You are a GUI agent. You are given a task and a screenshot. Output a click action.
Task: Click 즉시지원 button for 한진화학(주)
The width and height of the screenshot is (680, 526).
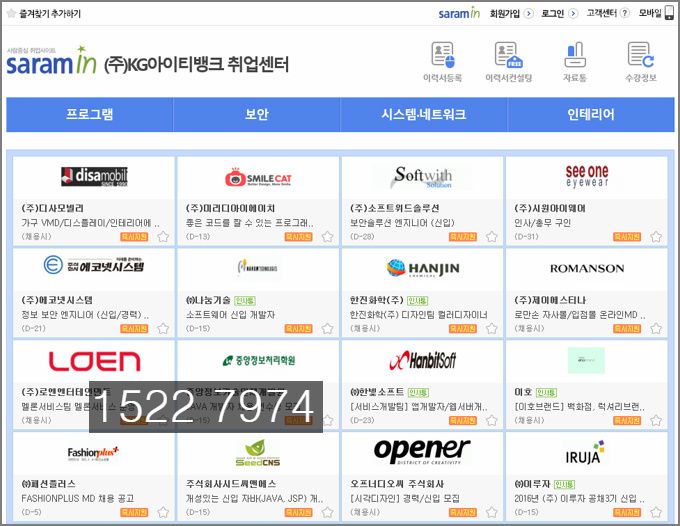point(463,329)
